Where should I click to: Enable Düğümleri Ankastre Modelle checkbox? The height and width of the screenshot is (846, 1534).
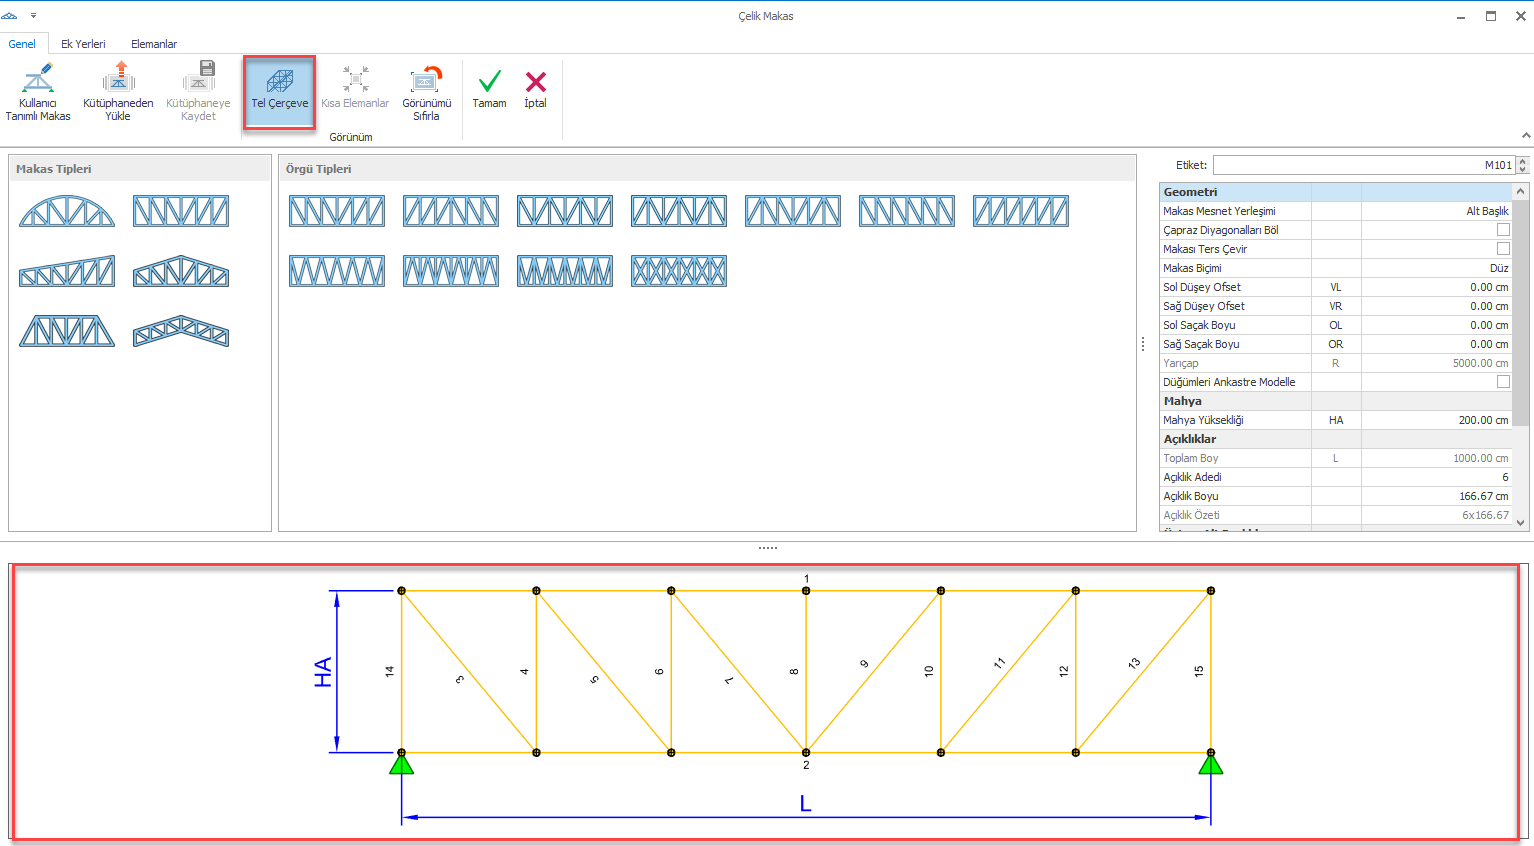pos(1503,382)
